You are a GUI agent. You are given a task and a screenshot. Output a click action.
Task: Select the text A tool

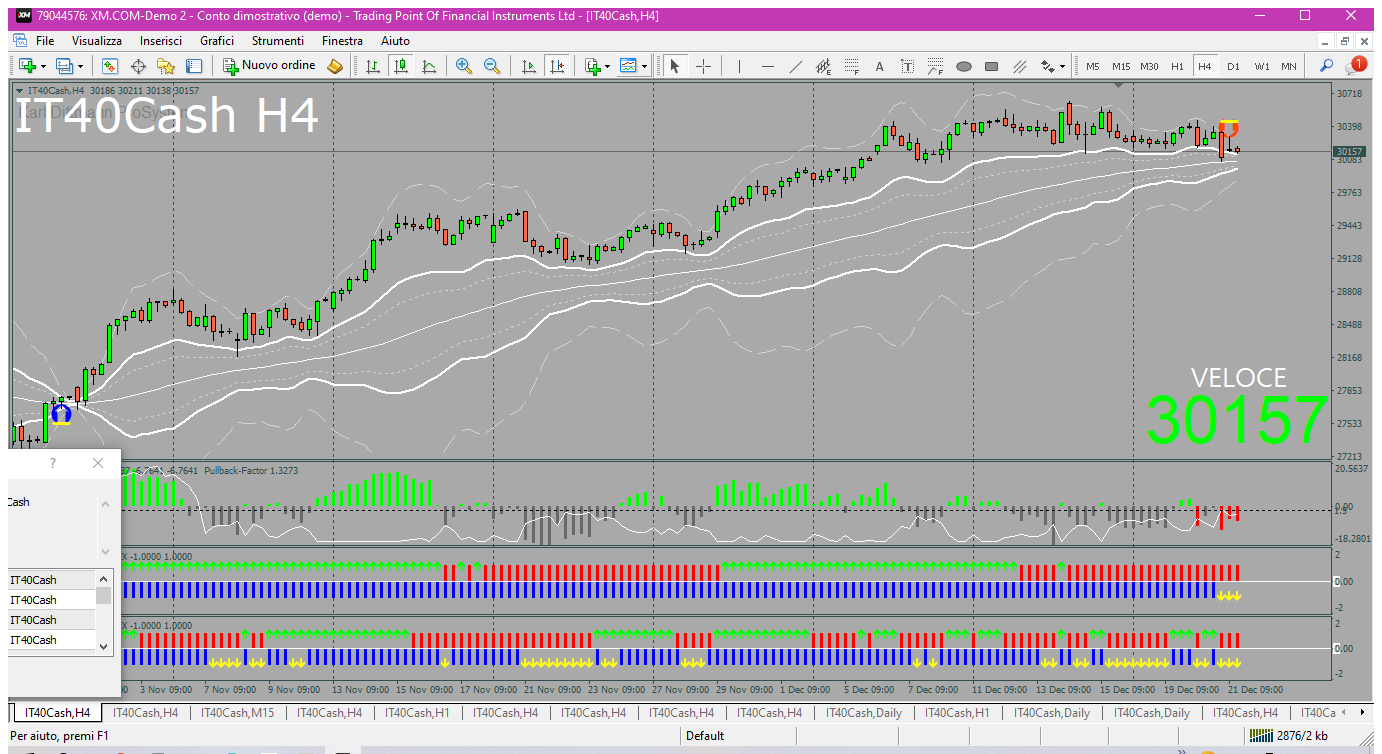(x=880, y=66)
